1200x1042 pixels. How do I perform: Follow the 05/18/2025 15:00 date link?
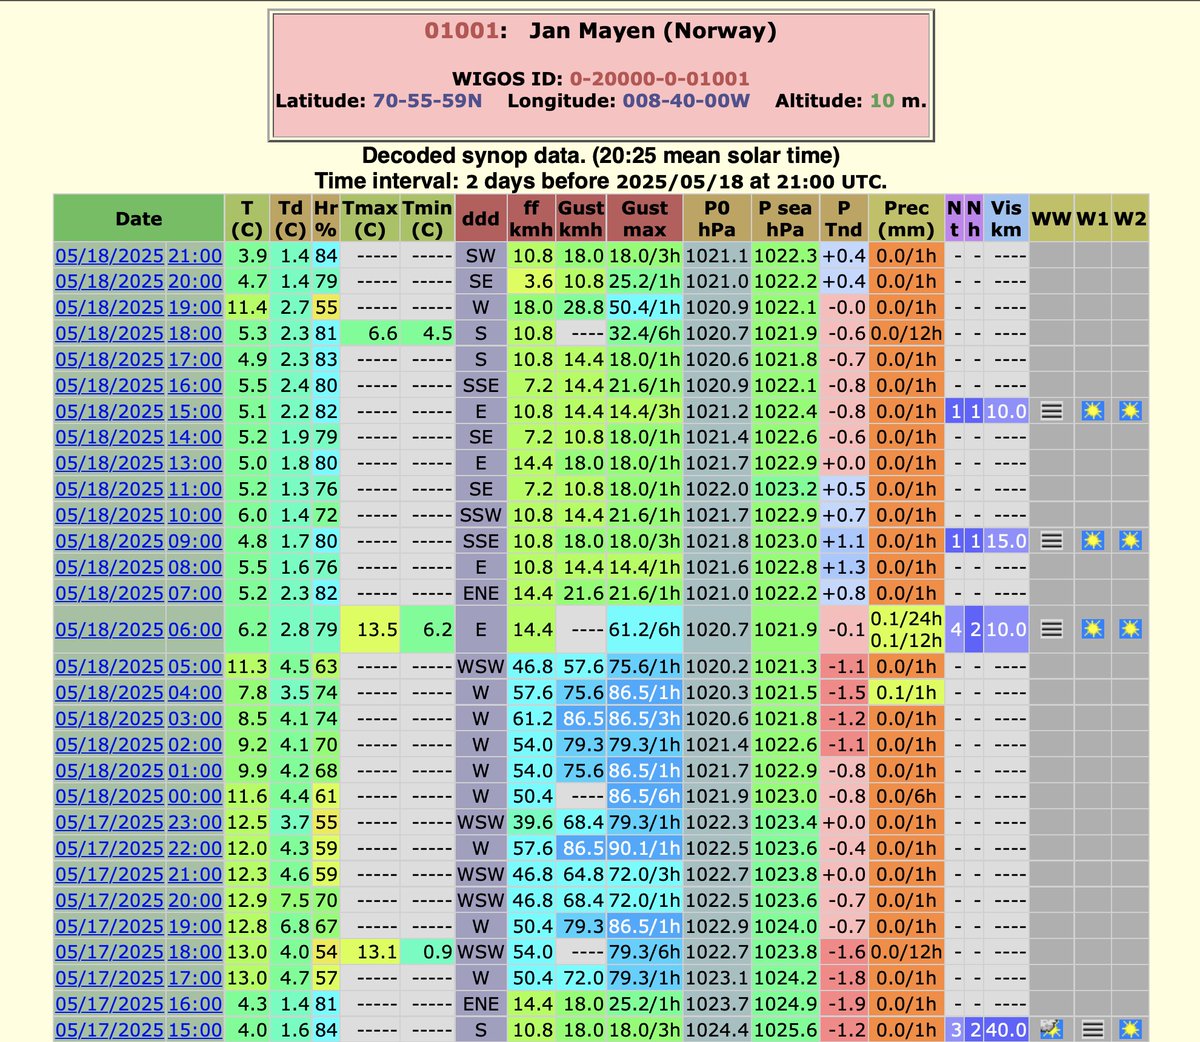click(x=139, y=412)
